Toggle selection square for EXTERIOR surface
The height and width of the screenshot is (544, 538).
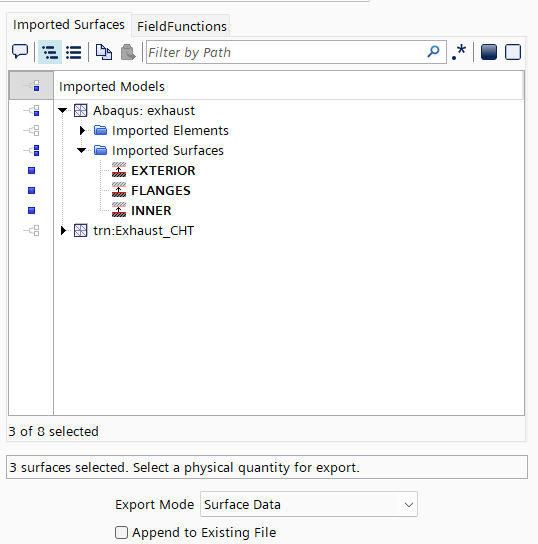[31, 170]
